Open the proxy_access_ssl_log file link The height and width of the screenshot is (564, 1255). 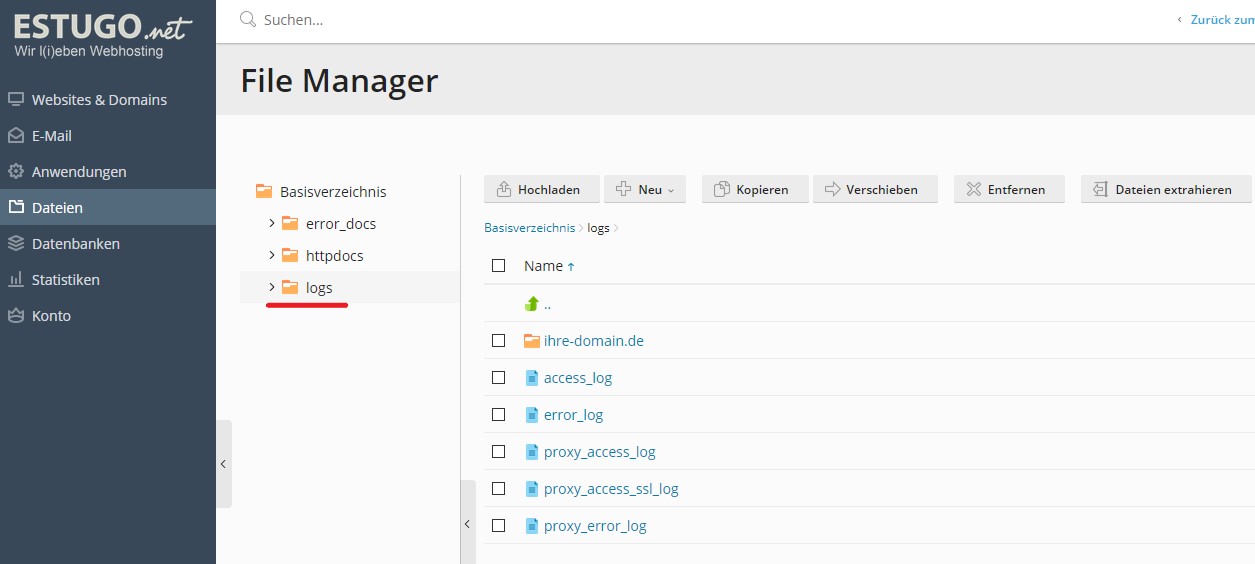tap(610, 489)
